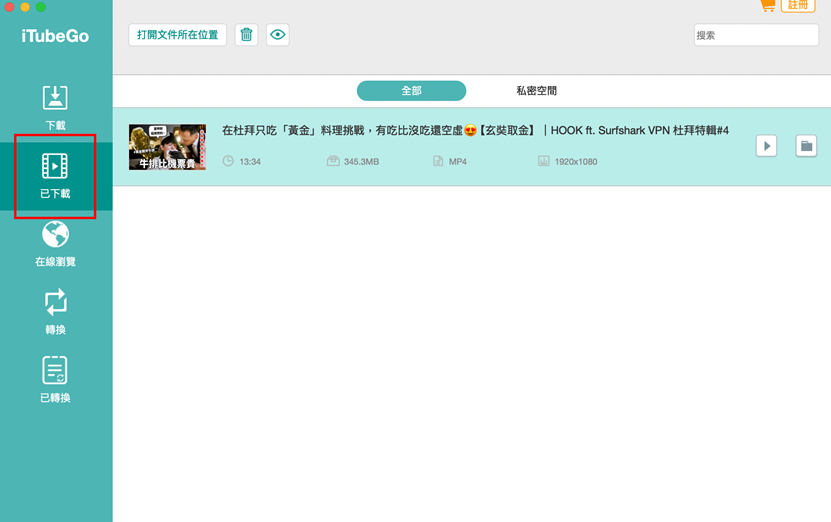Play the downloaded HOOK video

(766, 146)
